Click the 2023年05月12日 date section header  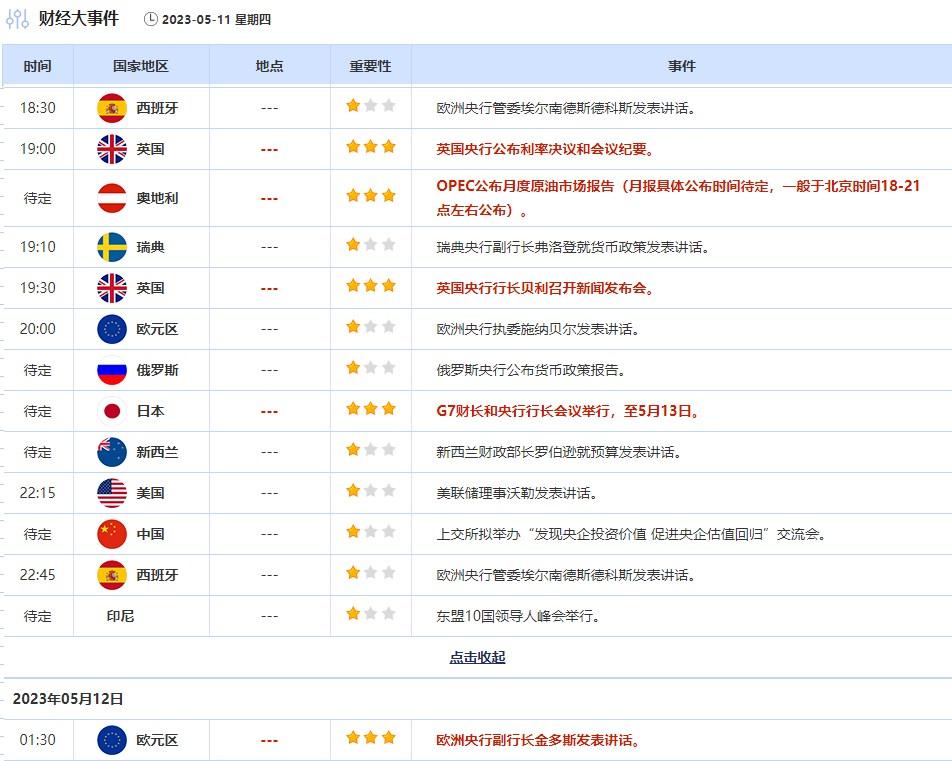pos(68,699)
